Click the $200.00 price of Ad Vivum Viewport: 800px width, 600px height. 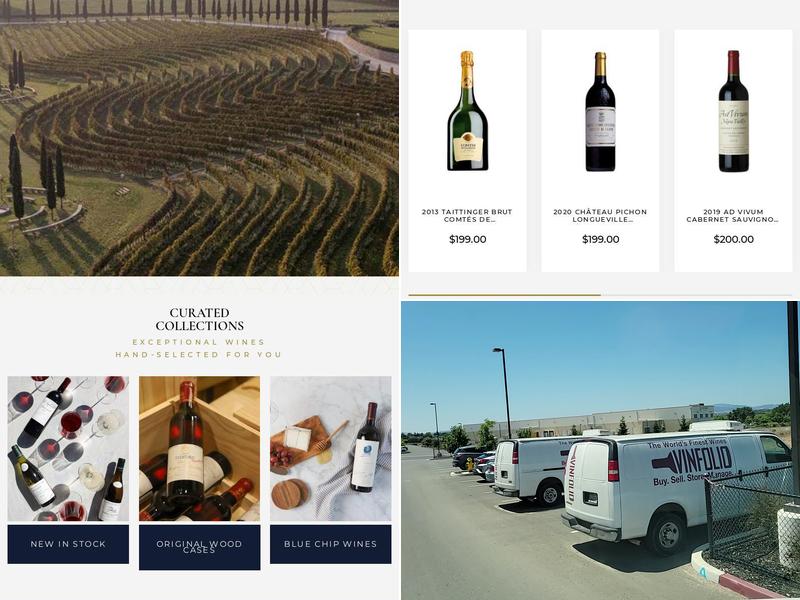[734, 239]
